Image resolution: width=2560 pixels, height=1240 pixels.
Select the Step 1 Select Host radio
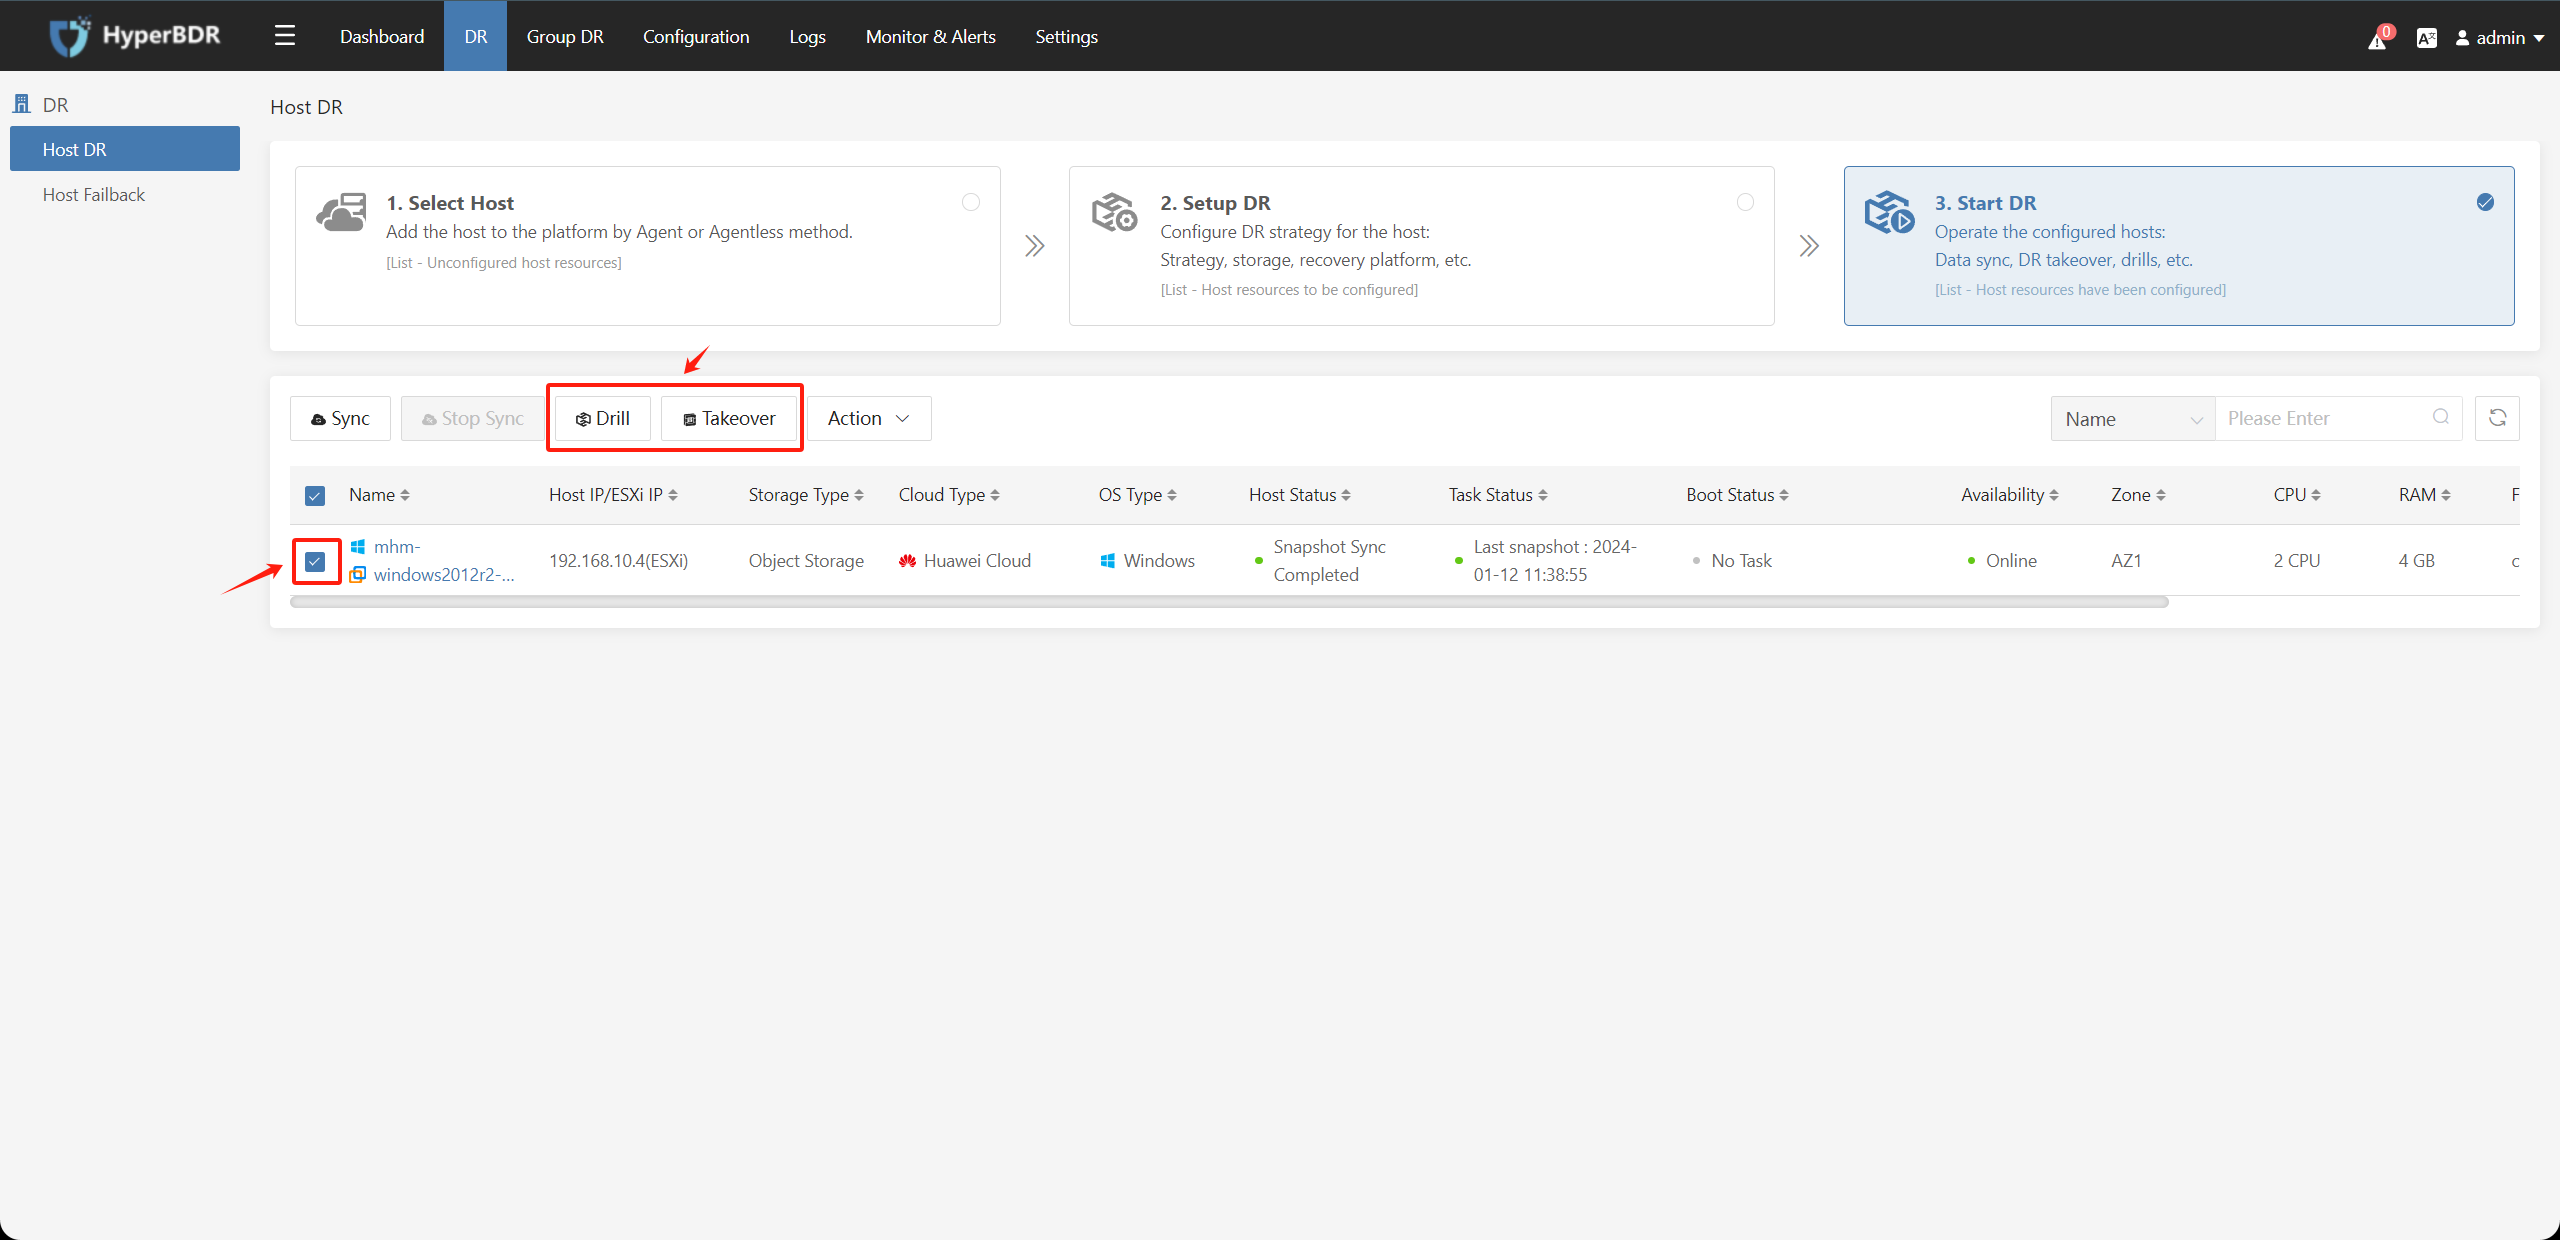click(971, 202)
